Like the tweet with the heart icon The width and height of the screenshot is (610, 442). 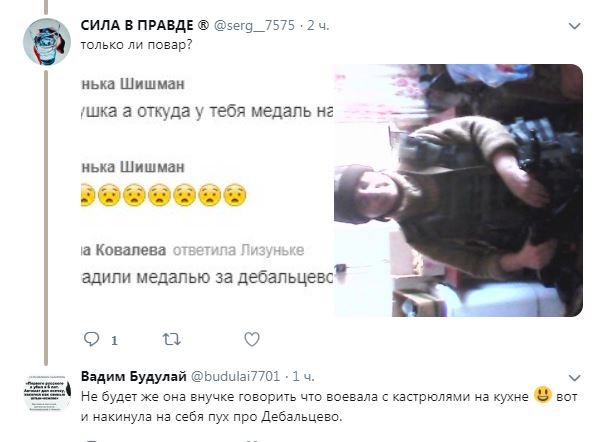tap(252, 339)
